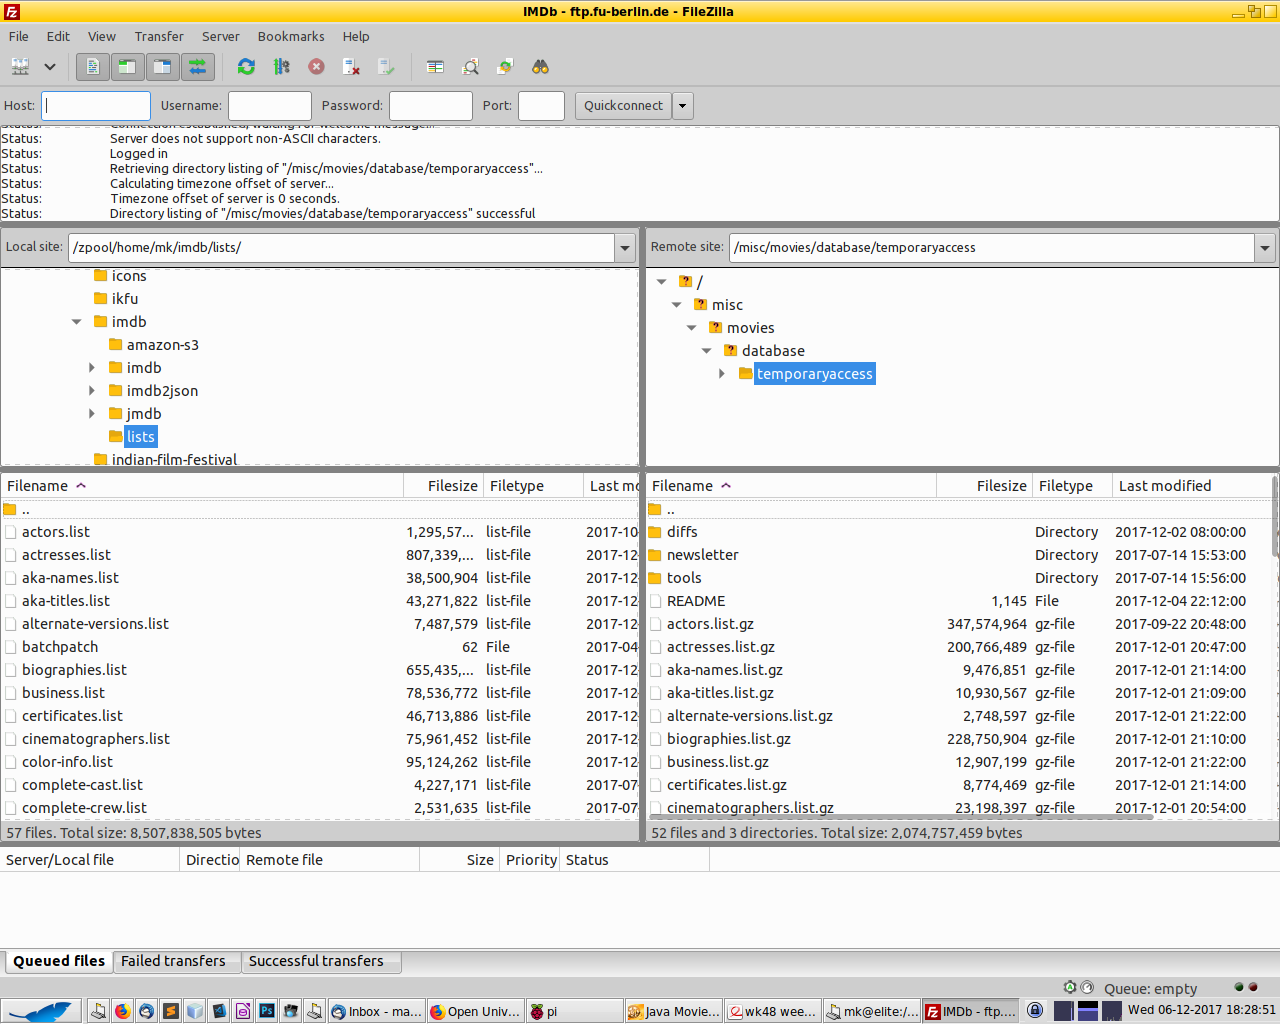Open the Site Manager dropdown arrow
The height and width of the screenshot is (1024, 1280).
pos(49,67)
